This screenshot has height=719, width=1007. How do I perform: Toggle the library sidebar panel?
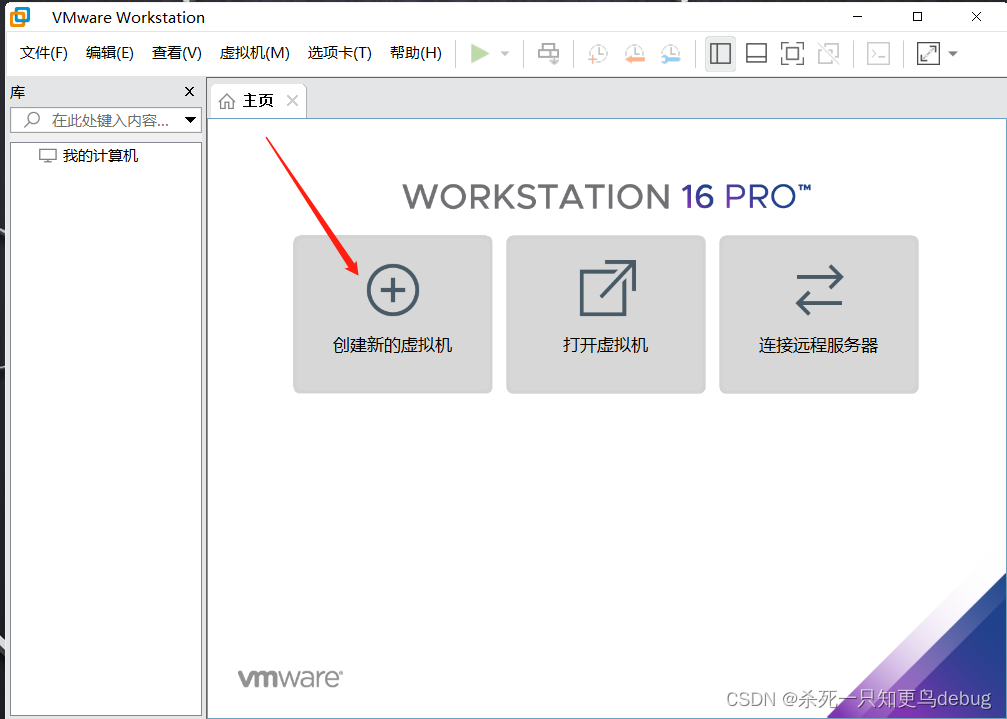720,54
